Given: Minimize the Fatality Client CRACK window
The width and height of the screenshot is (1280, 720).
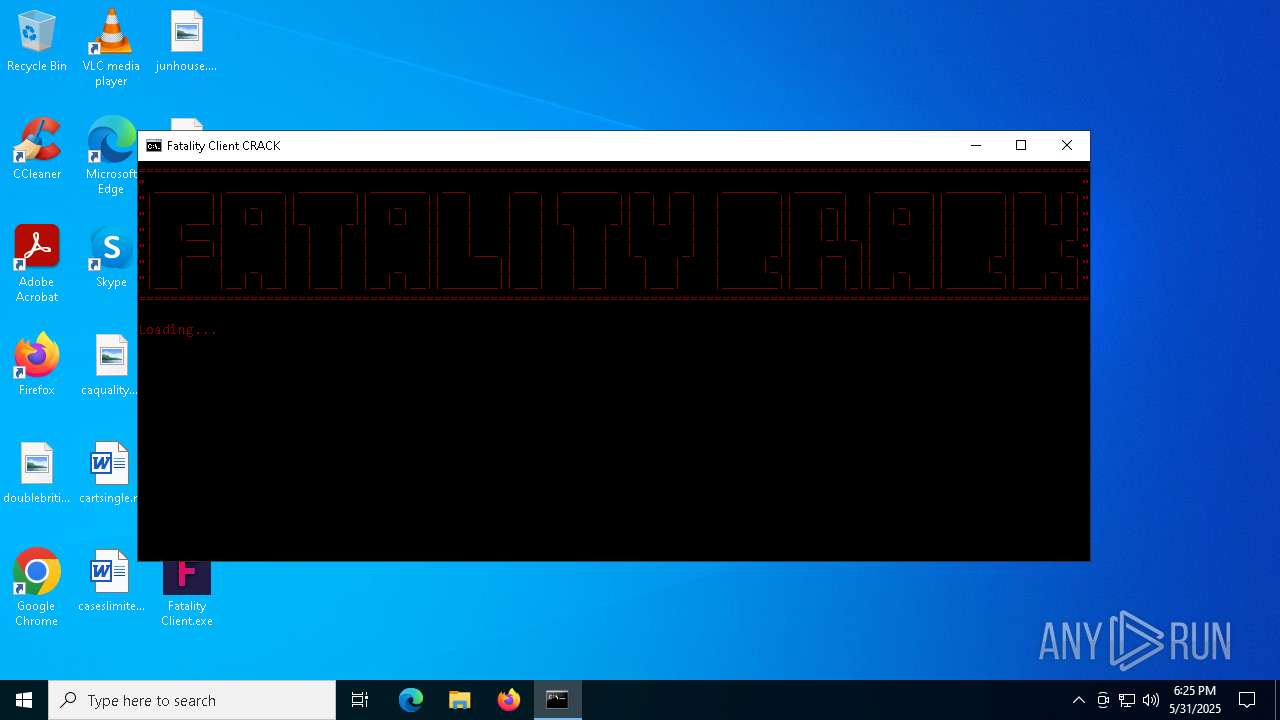Looking at the screenshot, I should click(x=976, y=146).
